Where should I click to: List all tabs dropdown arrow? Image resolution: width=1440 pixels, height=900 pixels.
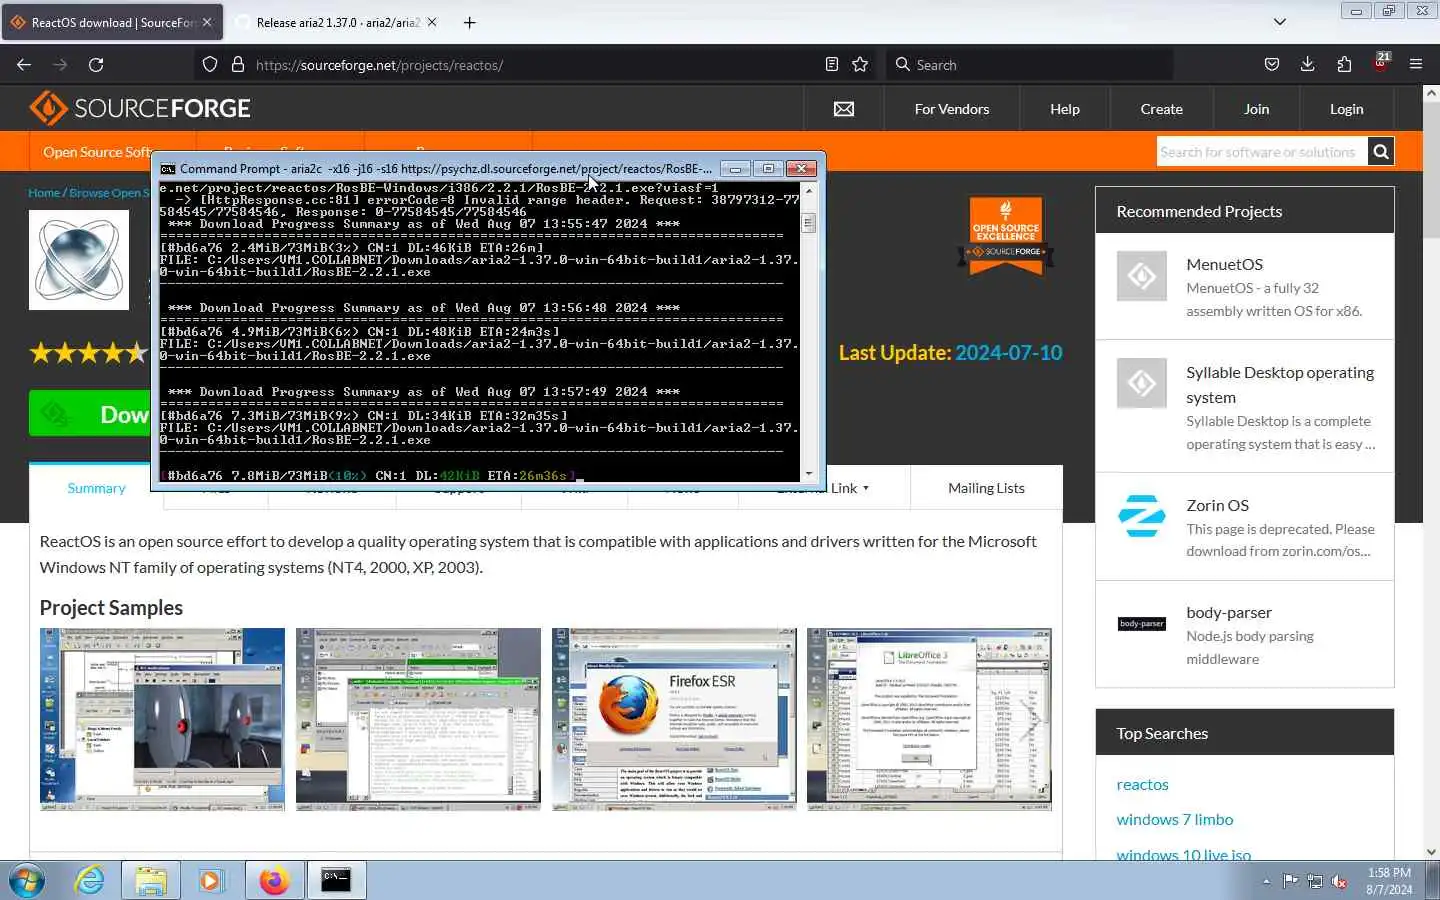(1280, 22)
